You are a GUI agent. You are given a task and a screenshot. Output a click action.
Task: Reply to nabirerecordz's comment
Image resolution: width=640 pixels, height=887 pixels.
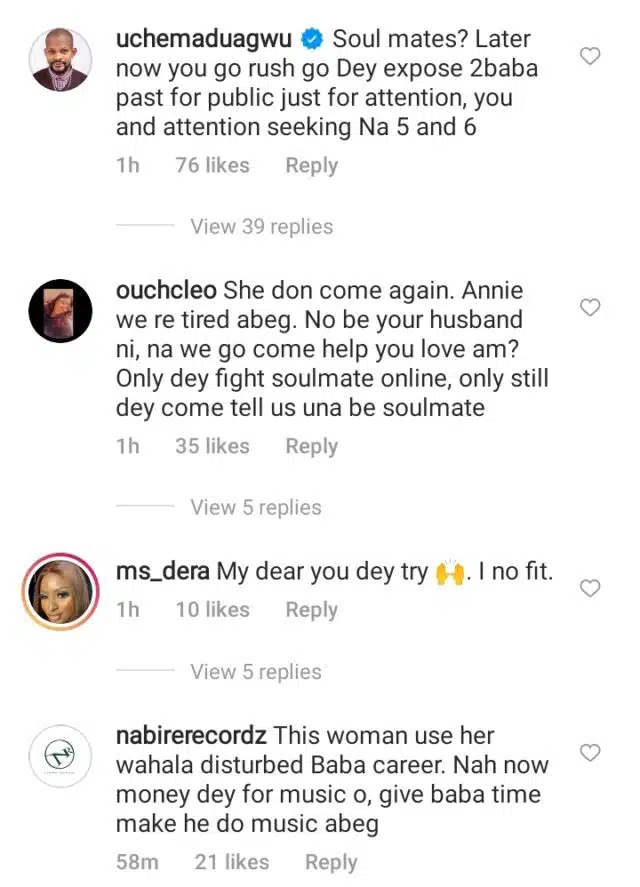(331, 861)
